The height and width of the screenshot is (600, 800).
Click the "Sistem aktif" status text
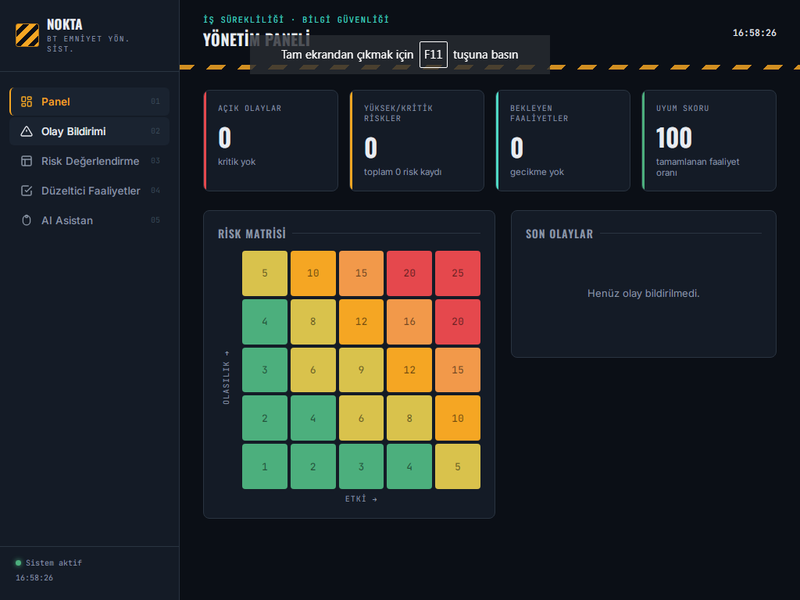54,563
